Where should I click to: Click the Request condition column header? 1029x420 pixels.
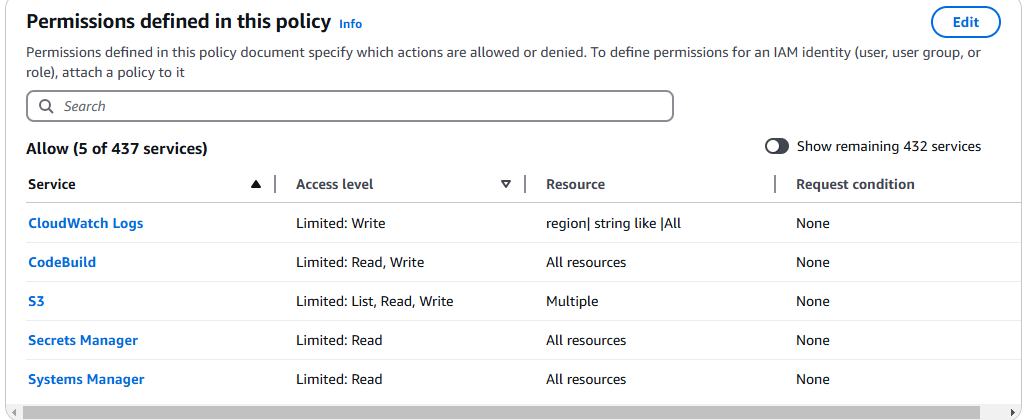pos(855,184)
